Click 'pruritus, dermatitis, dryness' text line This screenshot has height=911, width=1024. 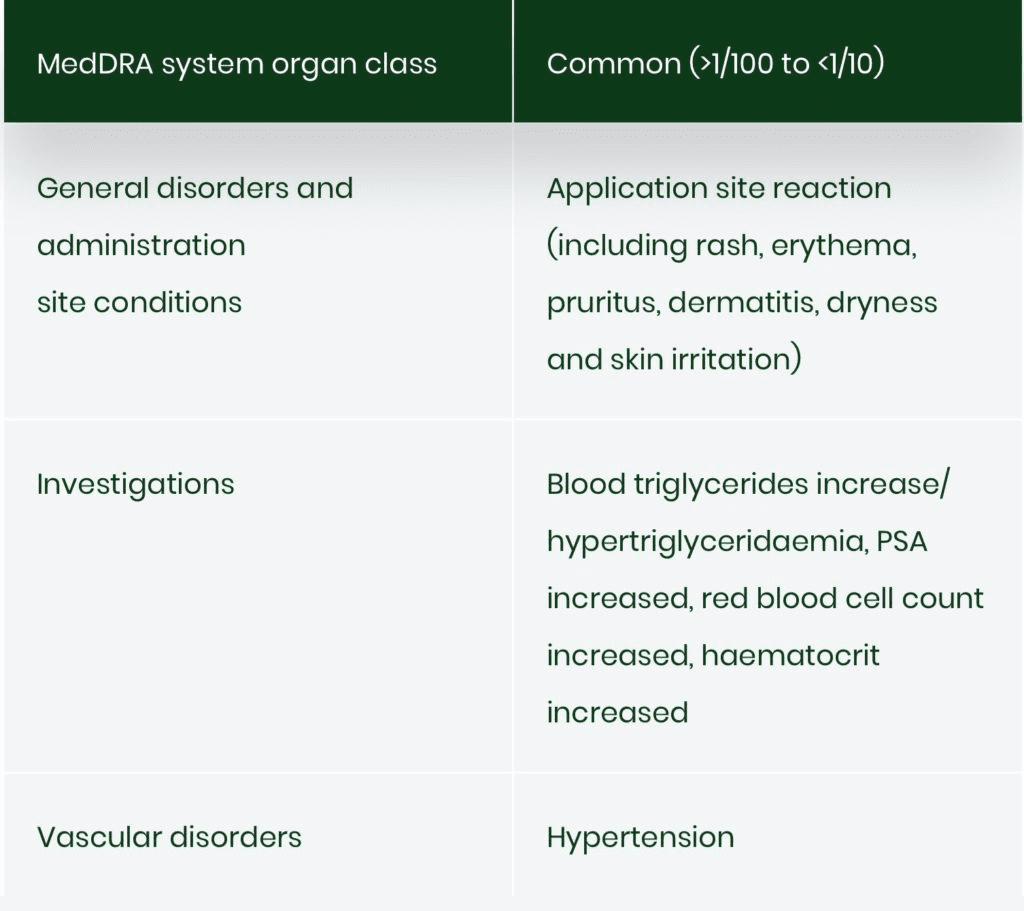(742, 303)
